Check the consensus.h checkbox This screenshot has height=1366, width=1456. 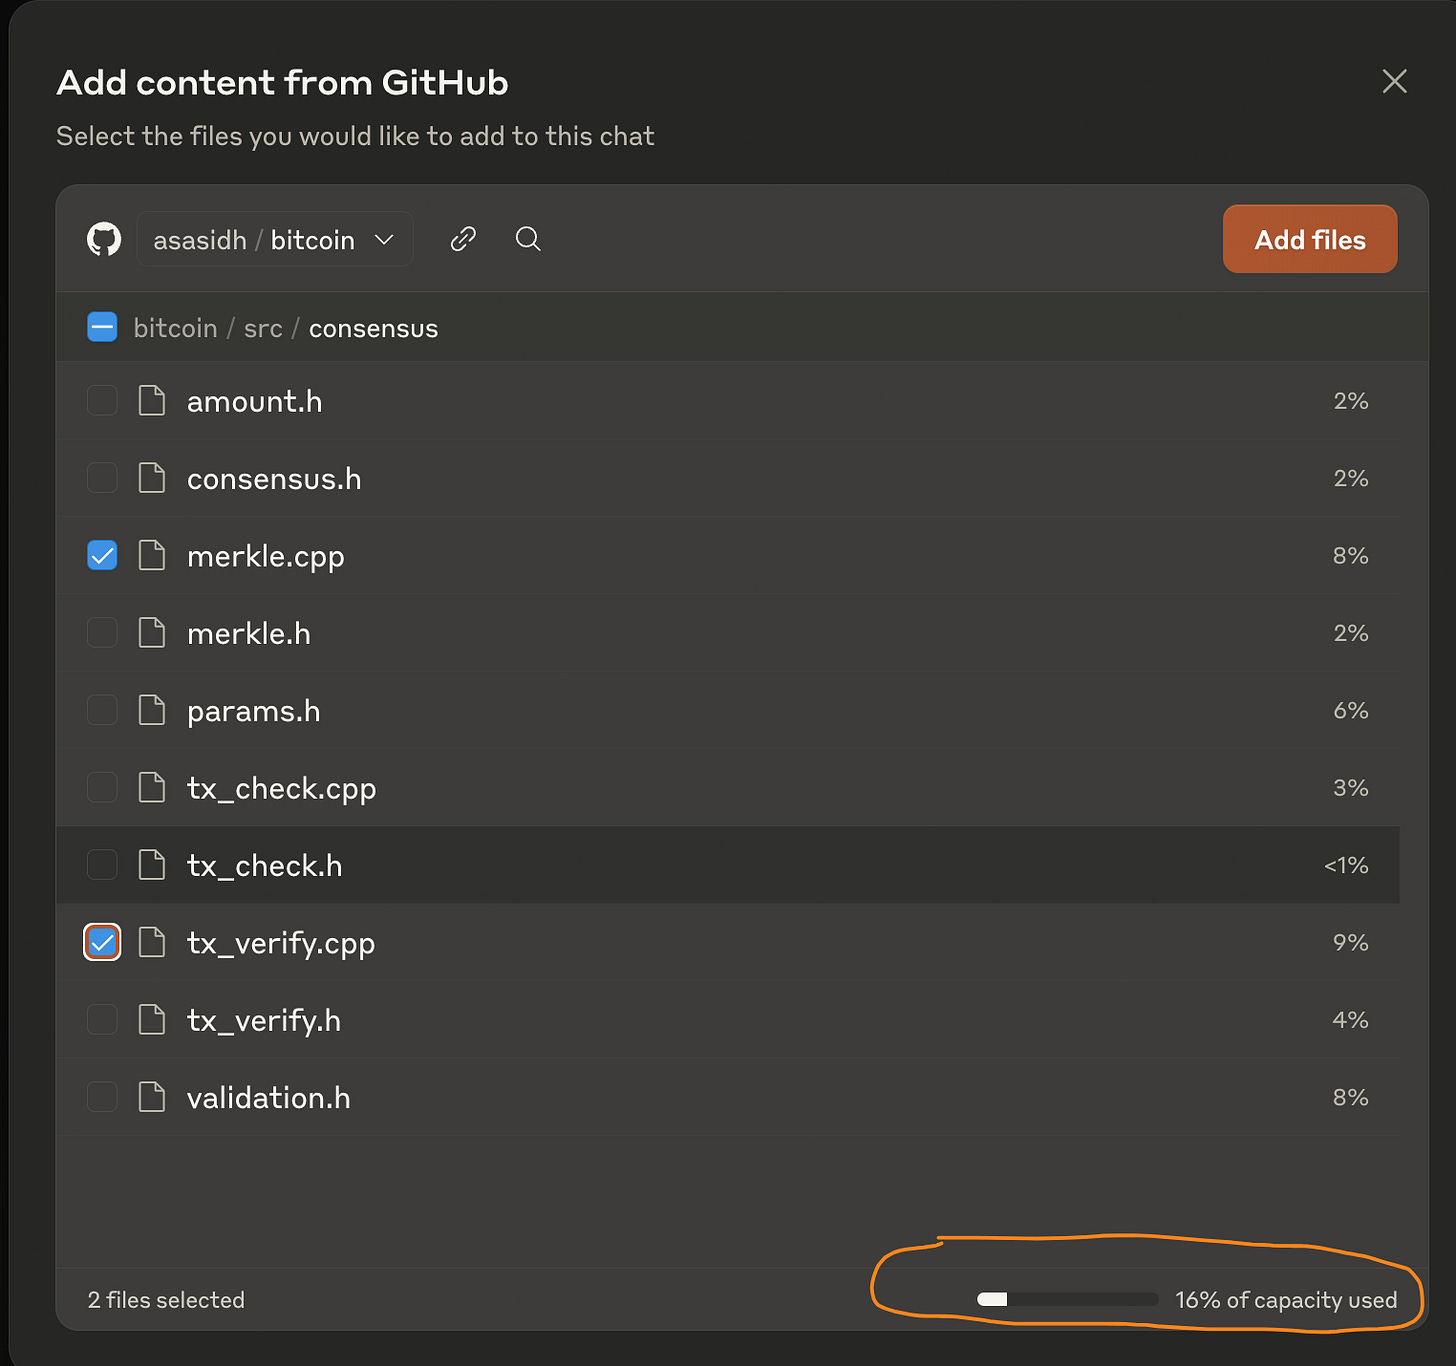pyautogui.click(x=102, y=478)
